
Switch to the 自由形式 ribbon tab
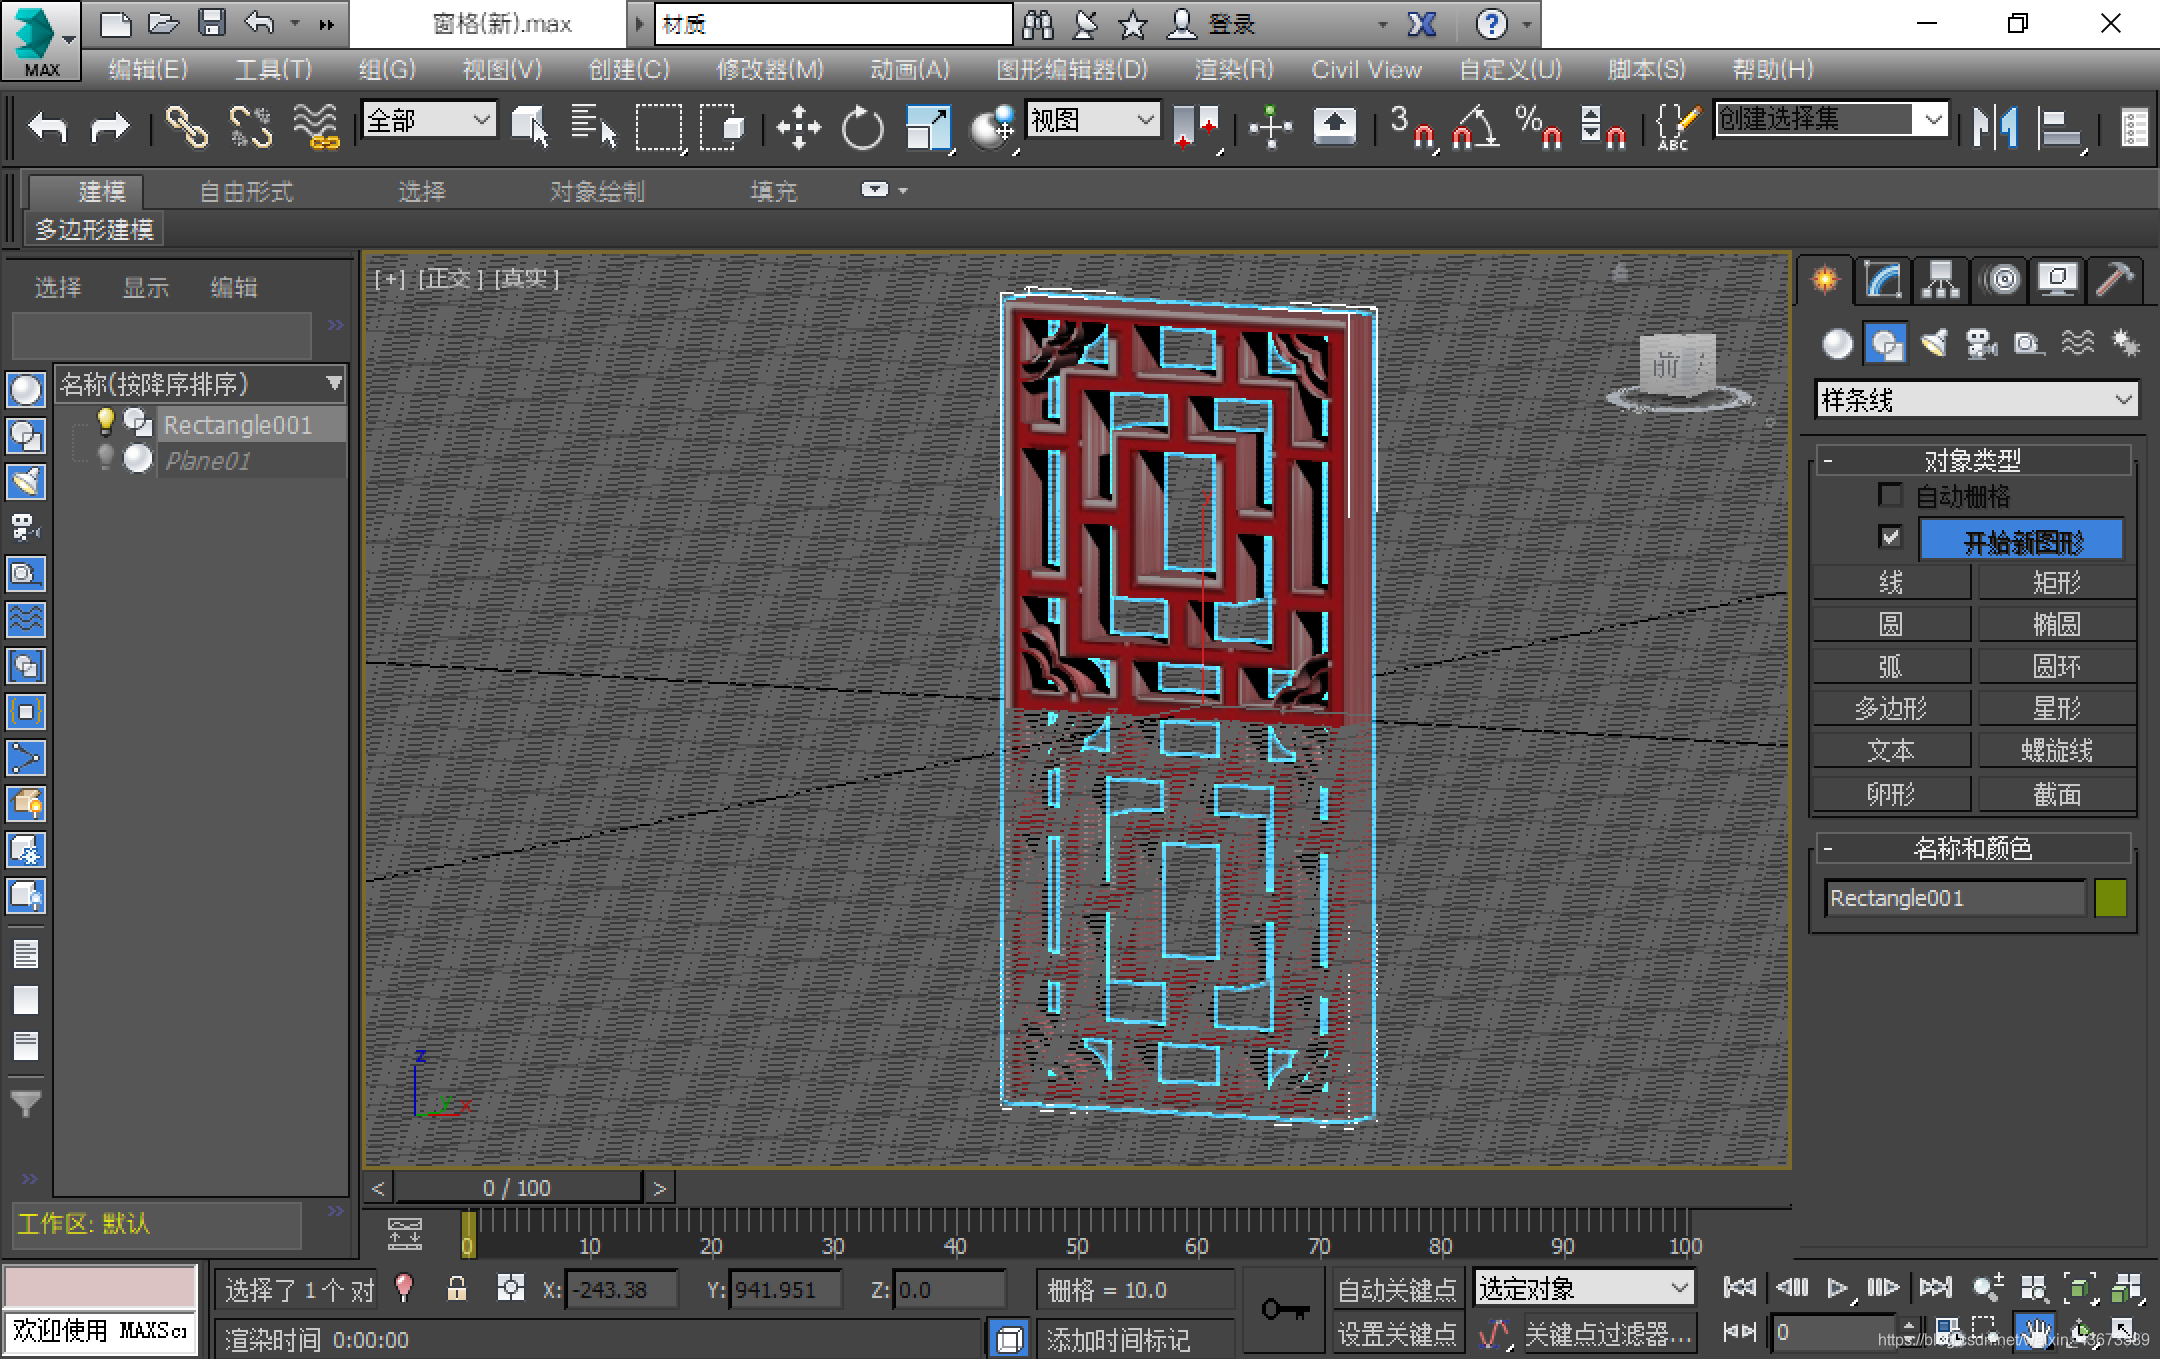click(246, 191)
